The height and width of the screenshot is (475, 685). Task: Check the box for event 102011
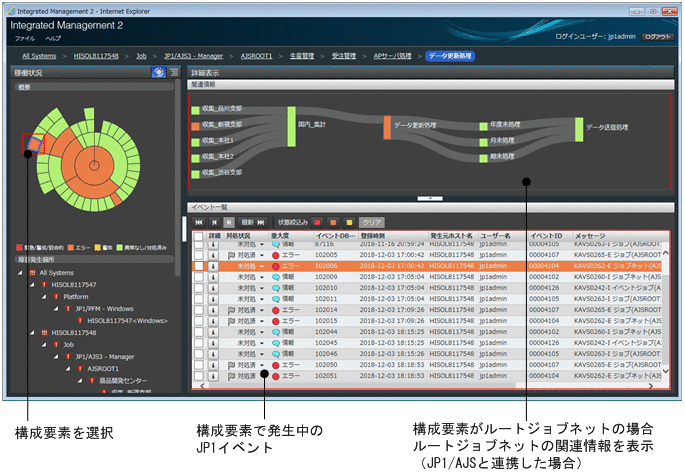(199, 299)
